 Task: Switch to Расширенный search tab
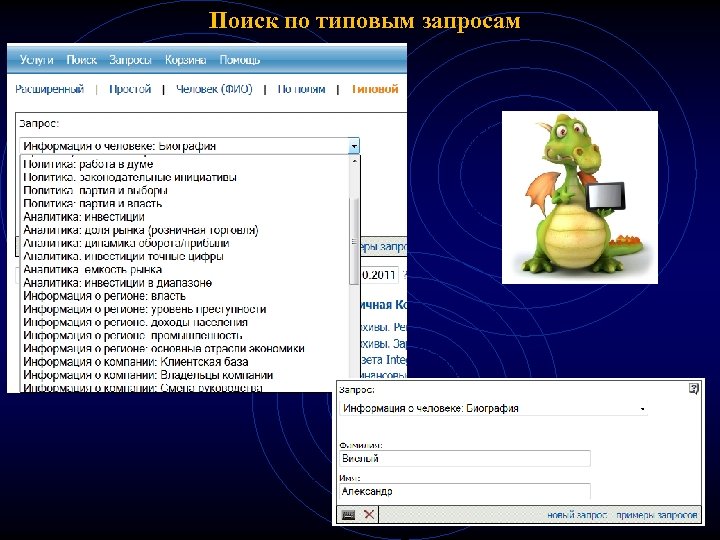coord(50,89)
